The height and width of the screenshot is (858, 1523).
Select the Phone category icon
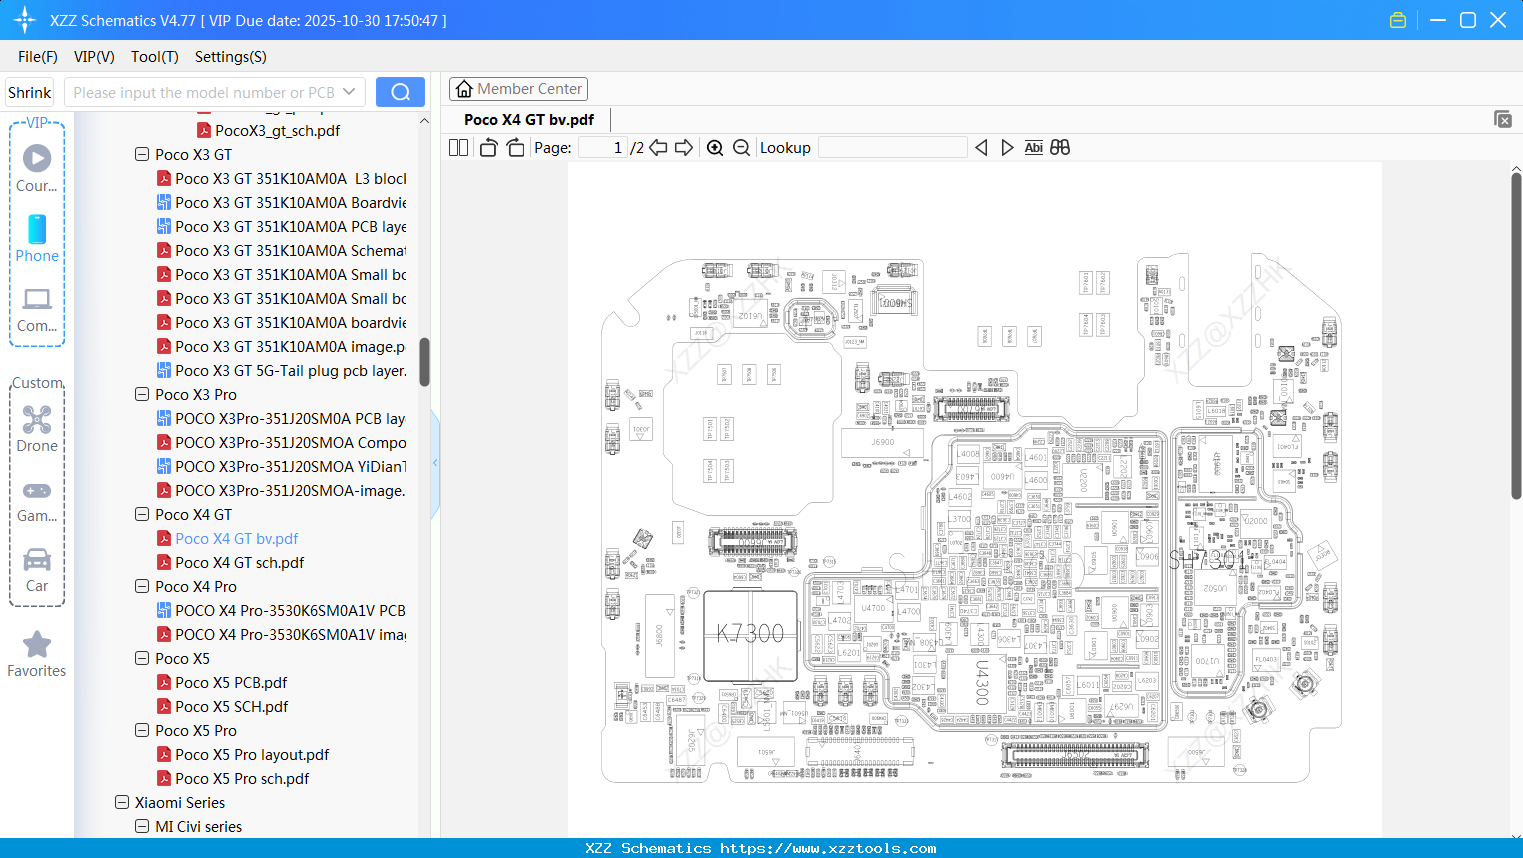click(x=37, y=238)
